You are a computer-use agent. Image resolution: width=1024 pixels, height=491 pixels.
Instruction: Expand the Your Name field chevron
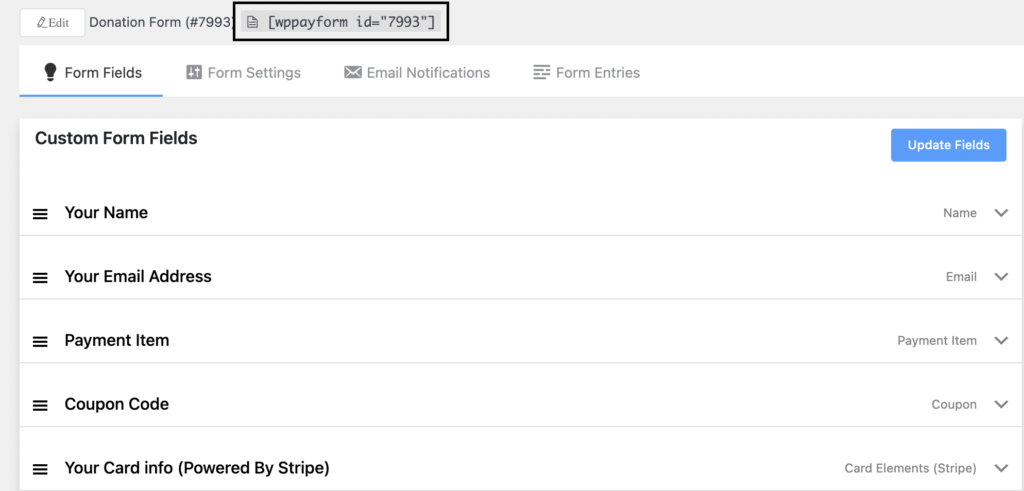pos(1001,213)
